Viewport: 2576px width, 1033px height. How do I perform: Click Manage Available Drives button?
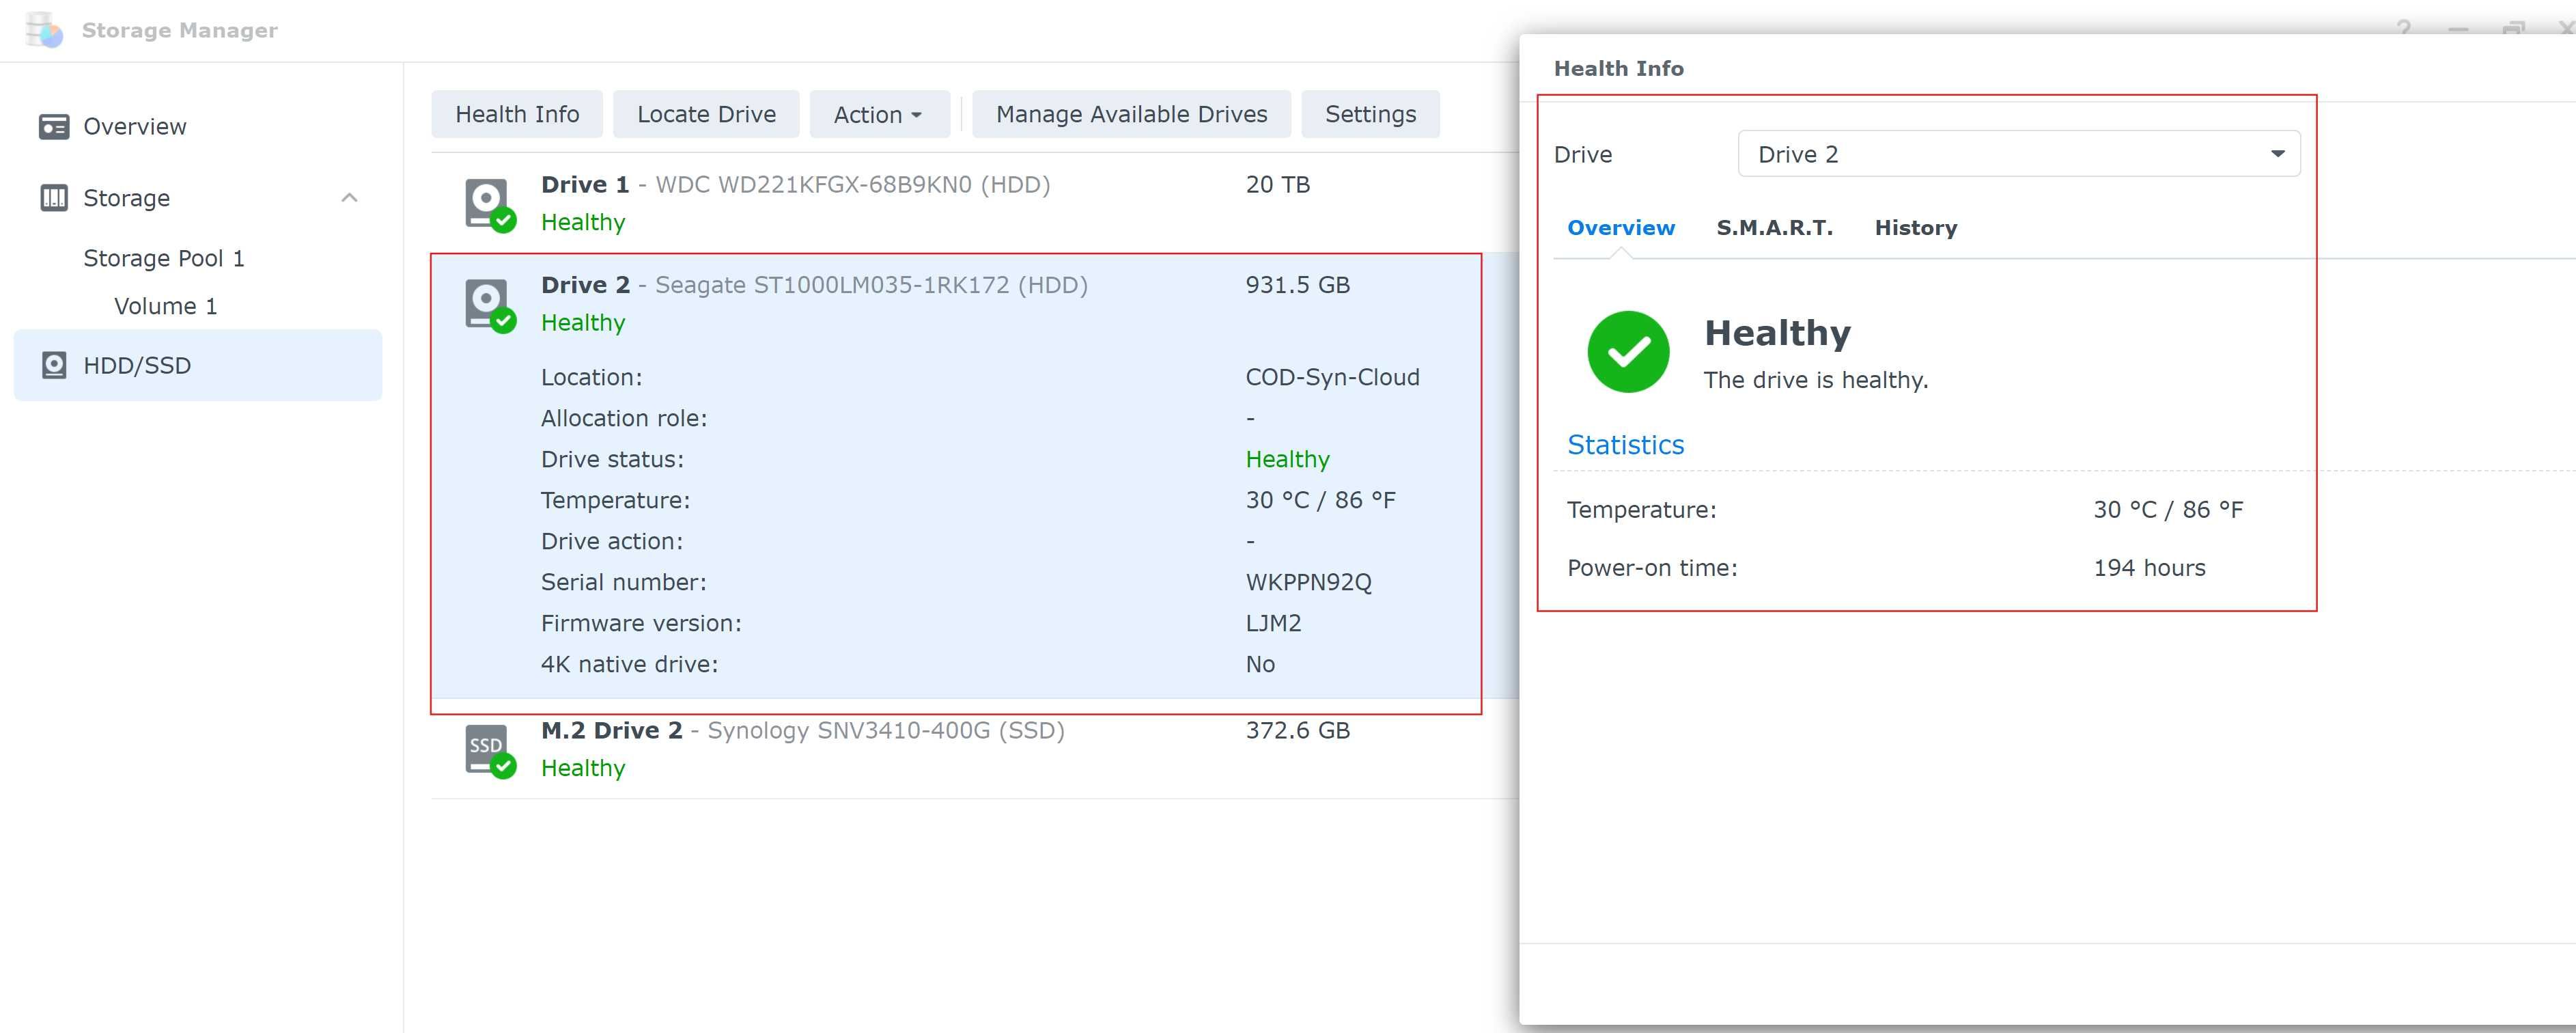pos(1131,114)
